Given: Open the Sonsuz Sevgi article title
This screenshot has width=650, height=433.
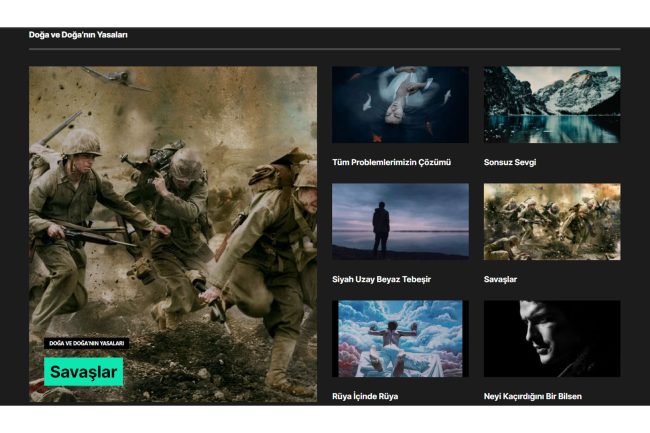Looking at the screenshot, I should [510, 162].
